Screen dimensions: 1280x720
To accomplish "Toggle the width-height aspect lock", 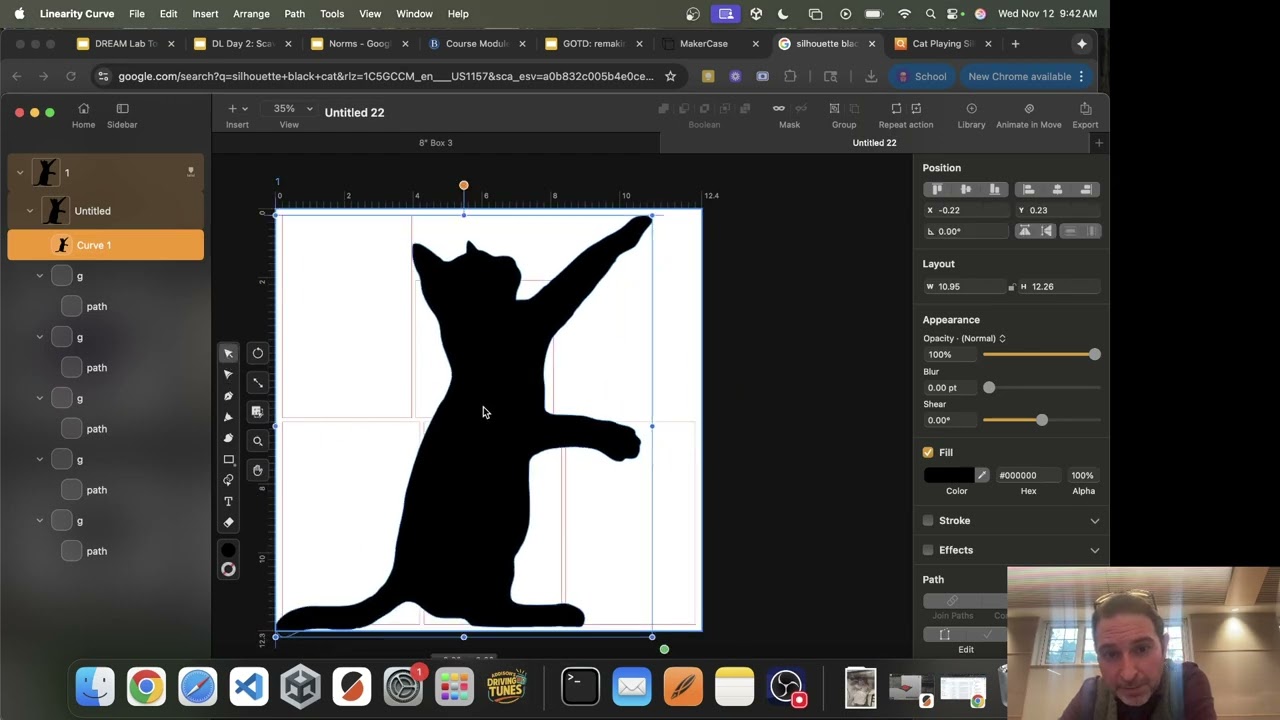I will click(x=1010, y=287).
